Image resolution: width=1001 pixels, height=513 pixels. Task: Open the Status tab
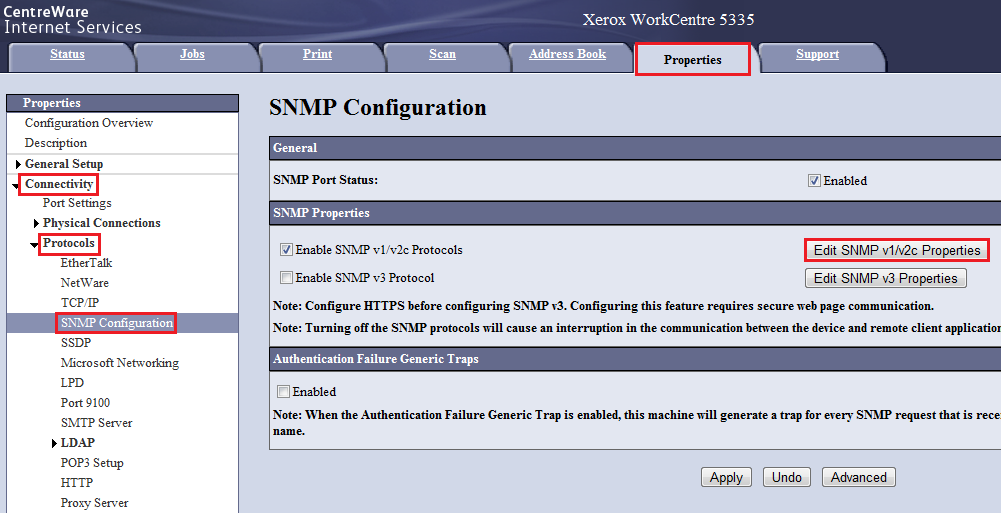(67, 55)
